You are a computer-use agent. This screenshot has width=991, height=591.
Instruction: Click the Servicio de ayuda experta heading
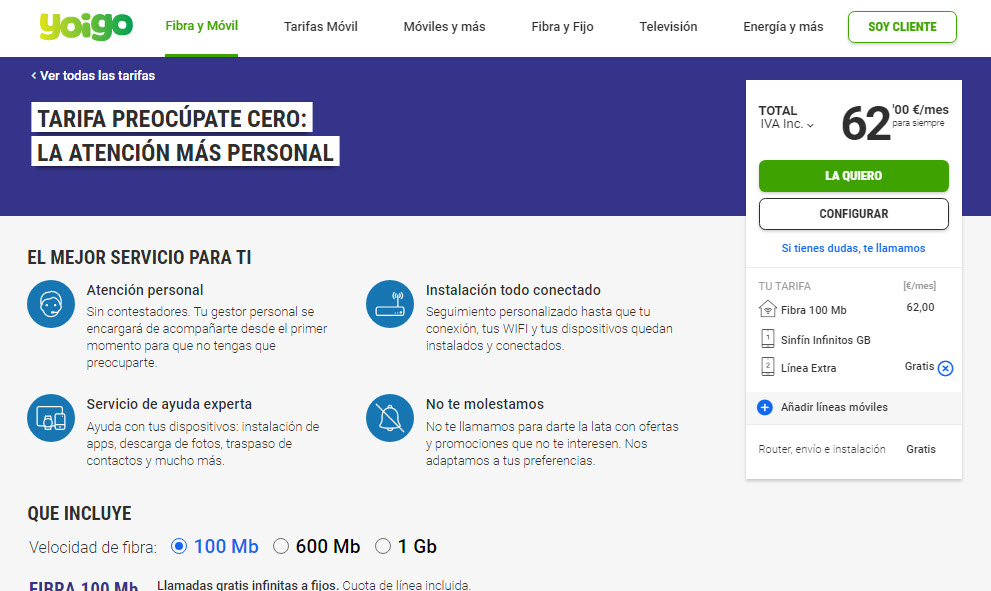(x=169, y=404)
